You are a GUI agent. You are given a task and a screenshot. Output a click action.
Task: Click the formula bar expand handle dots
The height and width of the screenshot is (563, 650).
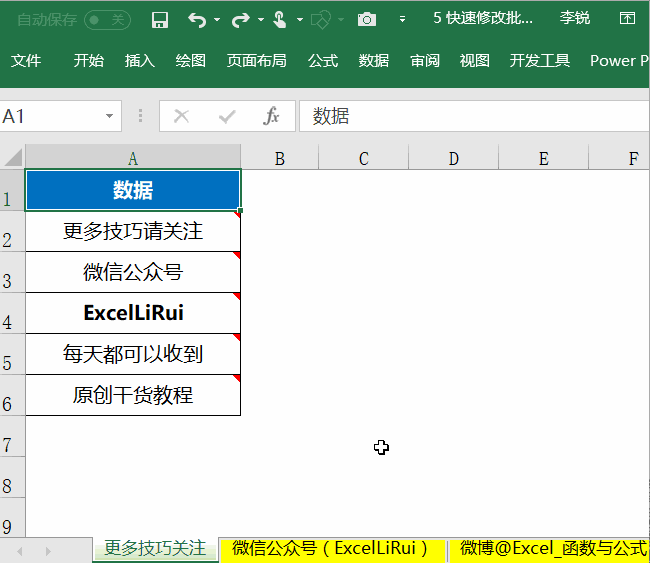(x=141, y=116)
